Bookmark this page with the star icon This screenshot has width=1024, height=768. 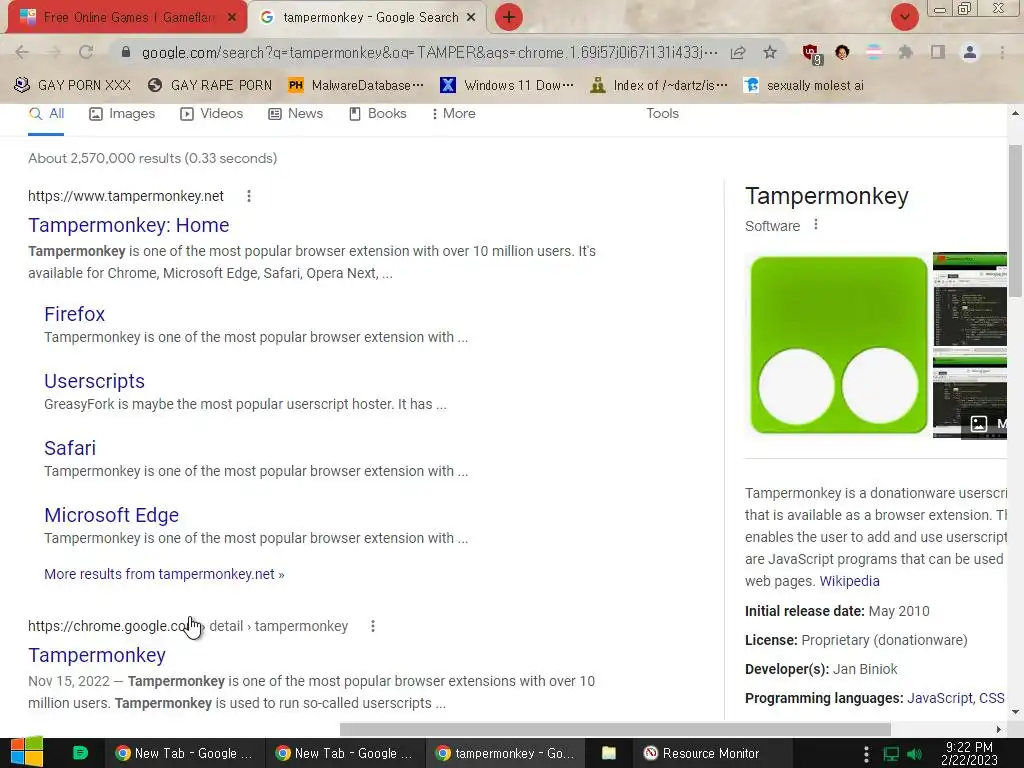point(770,52)
